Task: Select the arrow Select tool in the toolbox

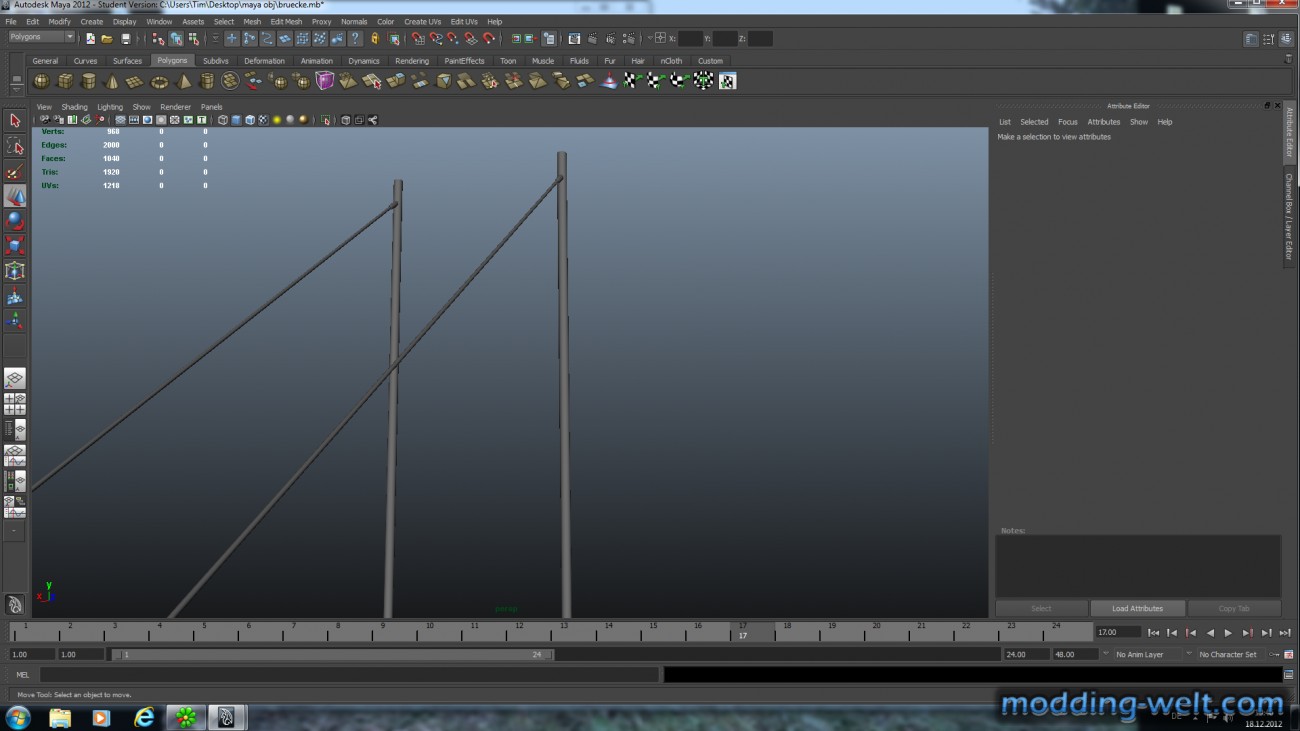Action: [x=15, y=121]
